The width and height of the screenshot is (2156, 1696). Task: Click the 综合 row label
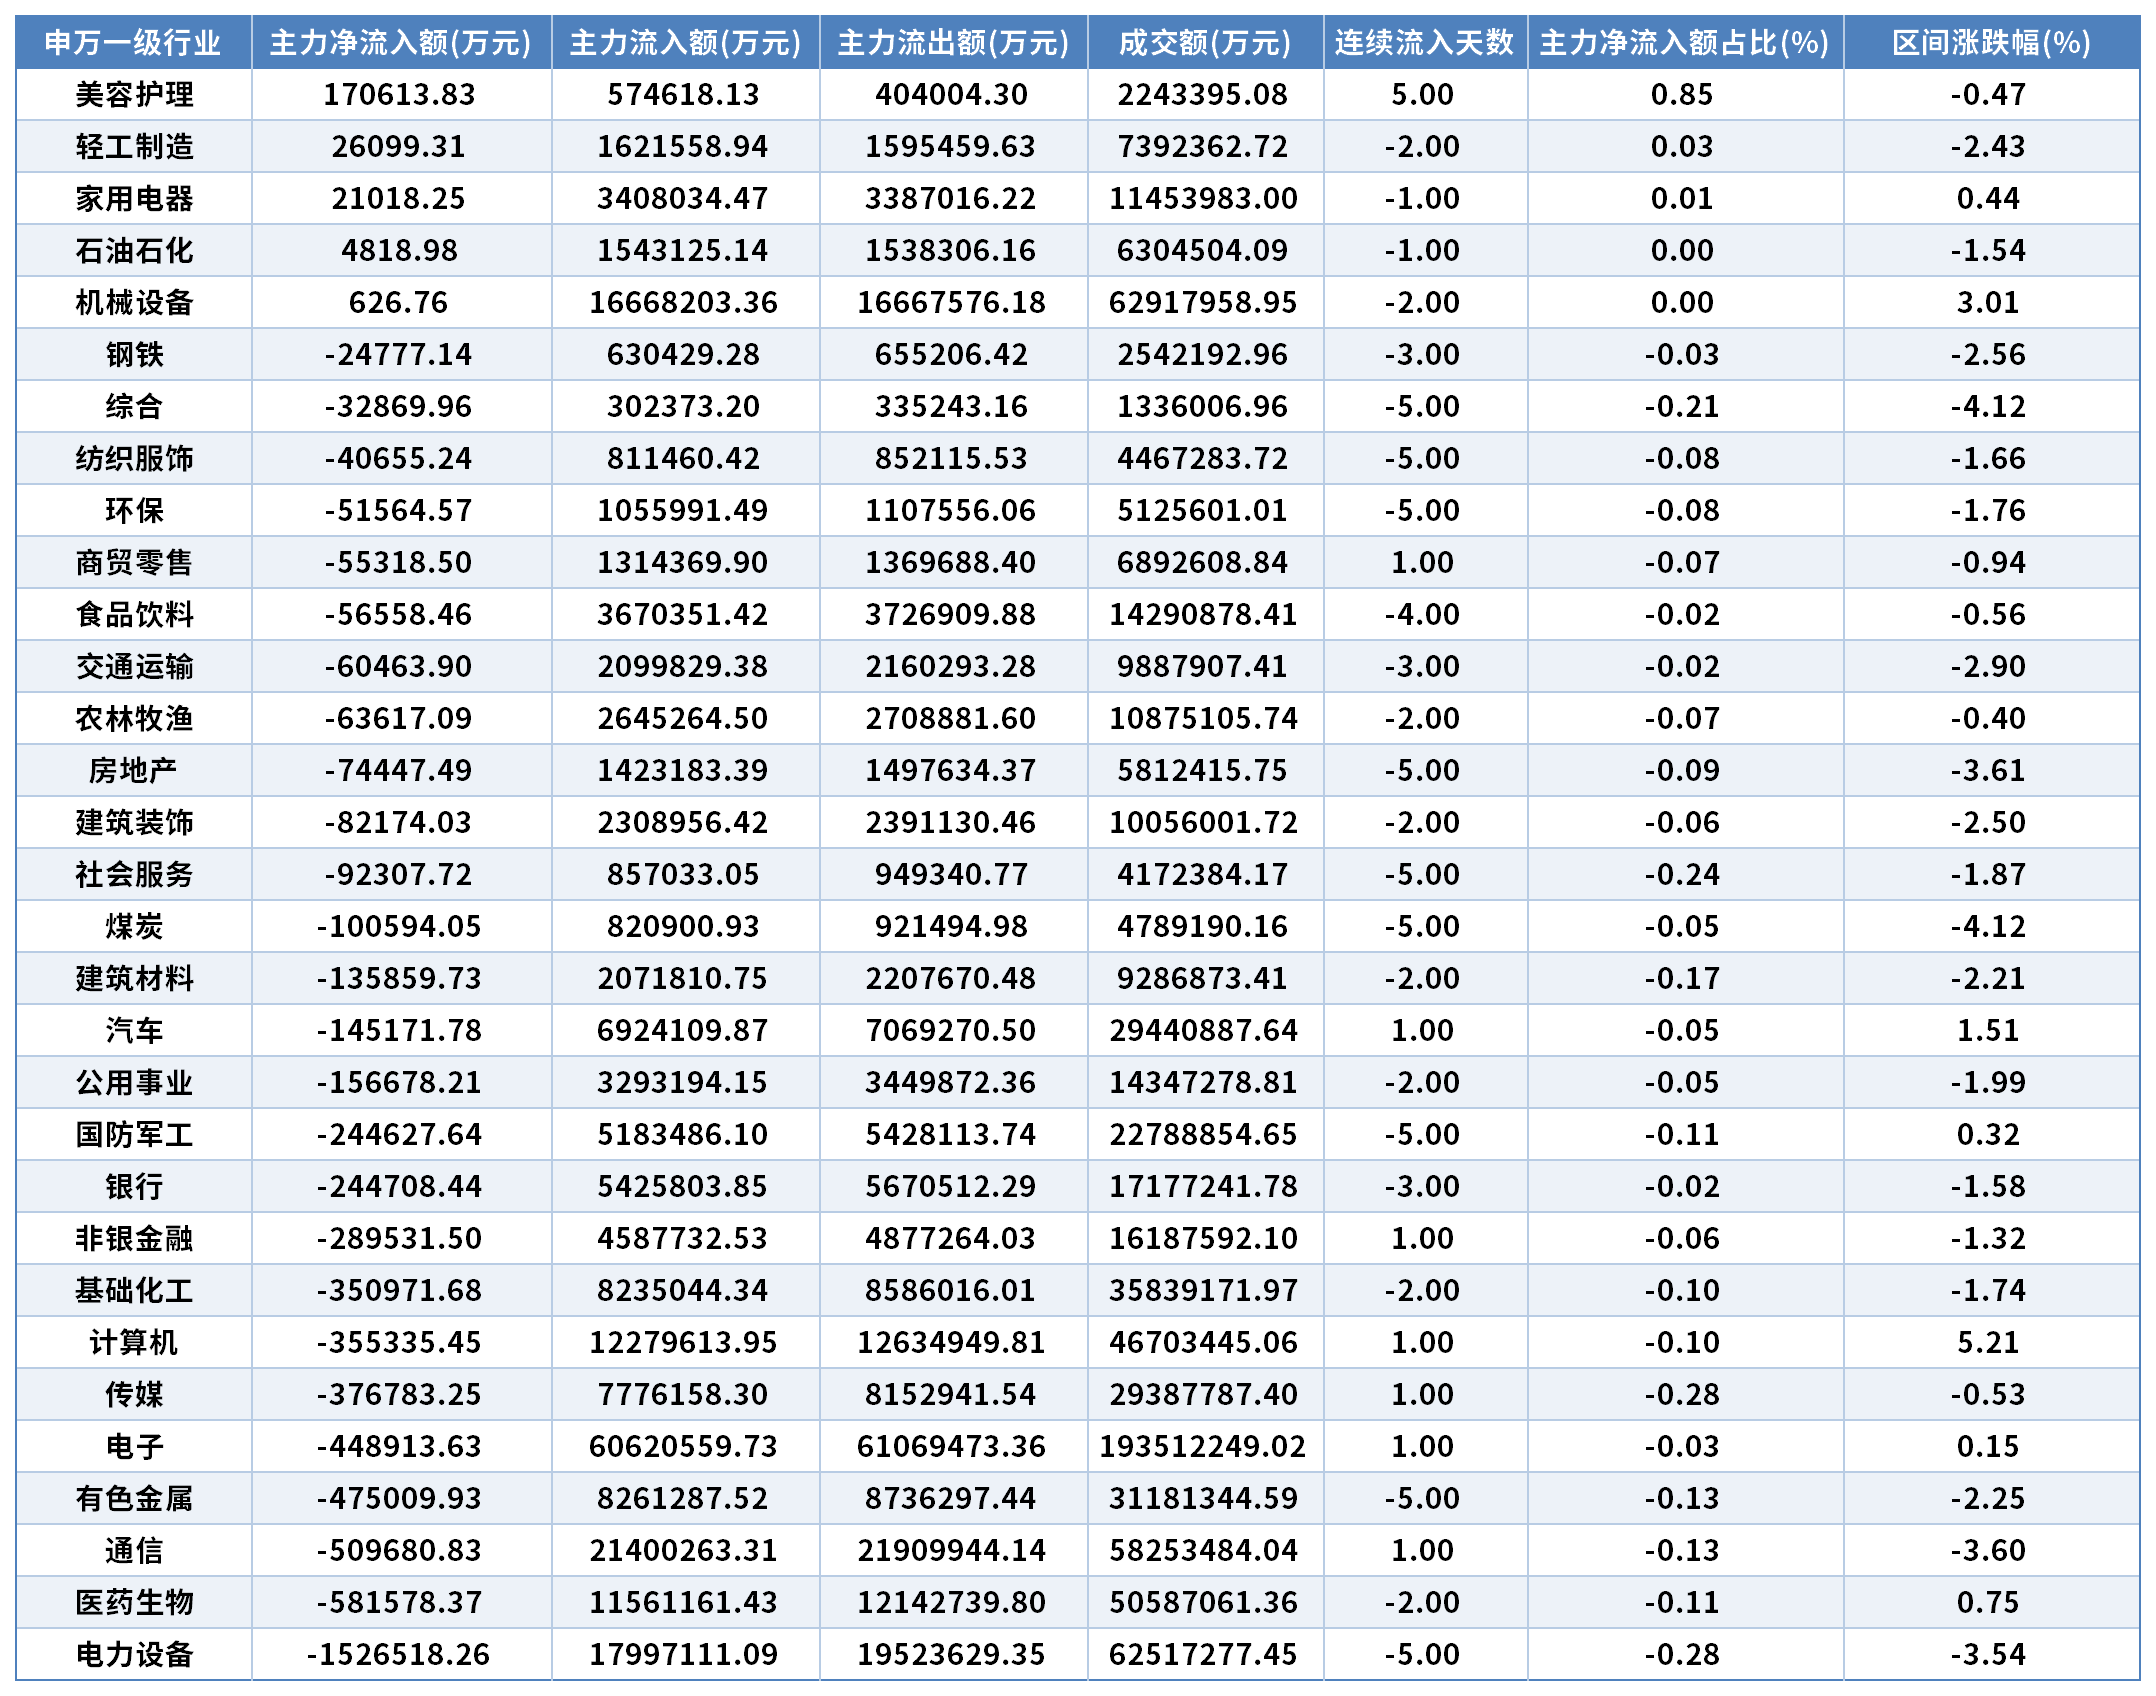(134, 407)
